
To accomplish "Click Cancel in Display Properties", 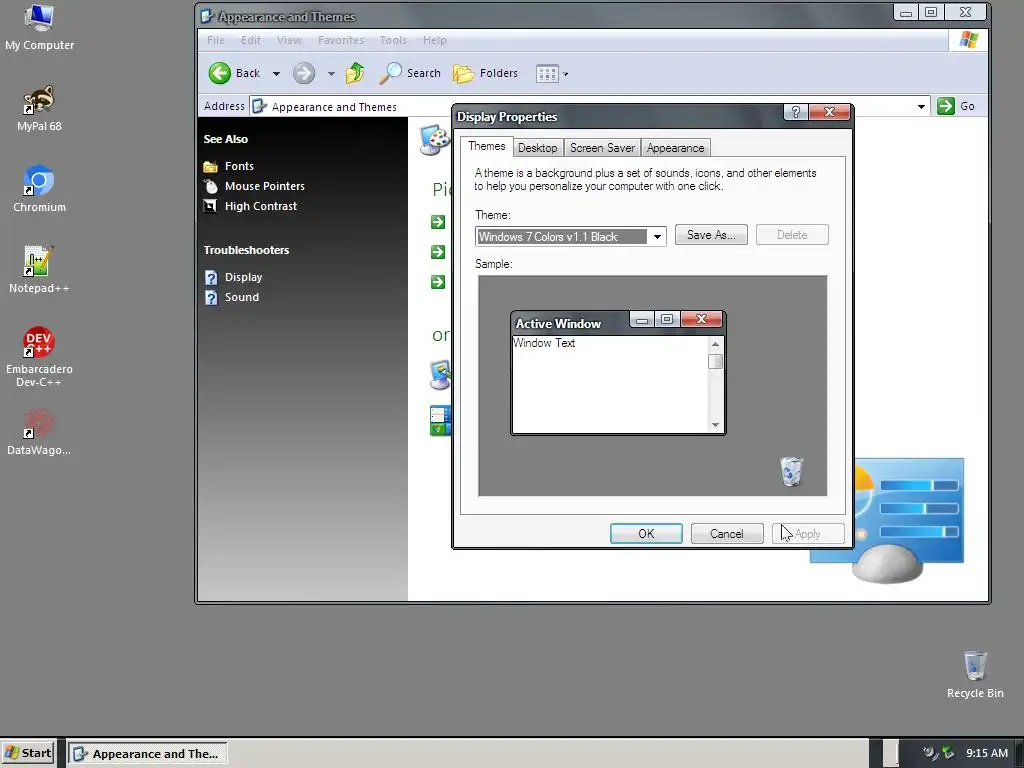I will [x=727, y=534].
